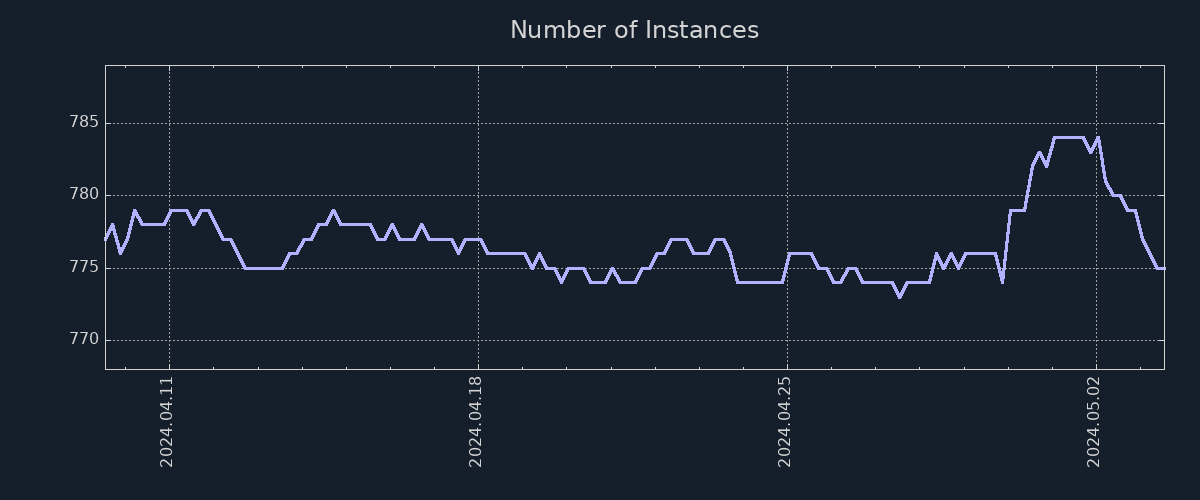This screenshot has height=500, width=1200.
Task: Click where 2024.04.25 gridline crosses 785 gridline
Action: click(x=787, y=123)
